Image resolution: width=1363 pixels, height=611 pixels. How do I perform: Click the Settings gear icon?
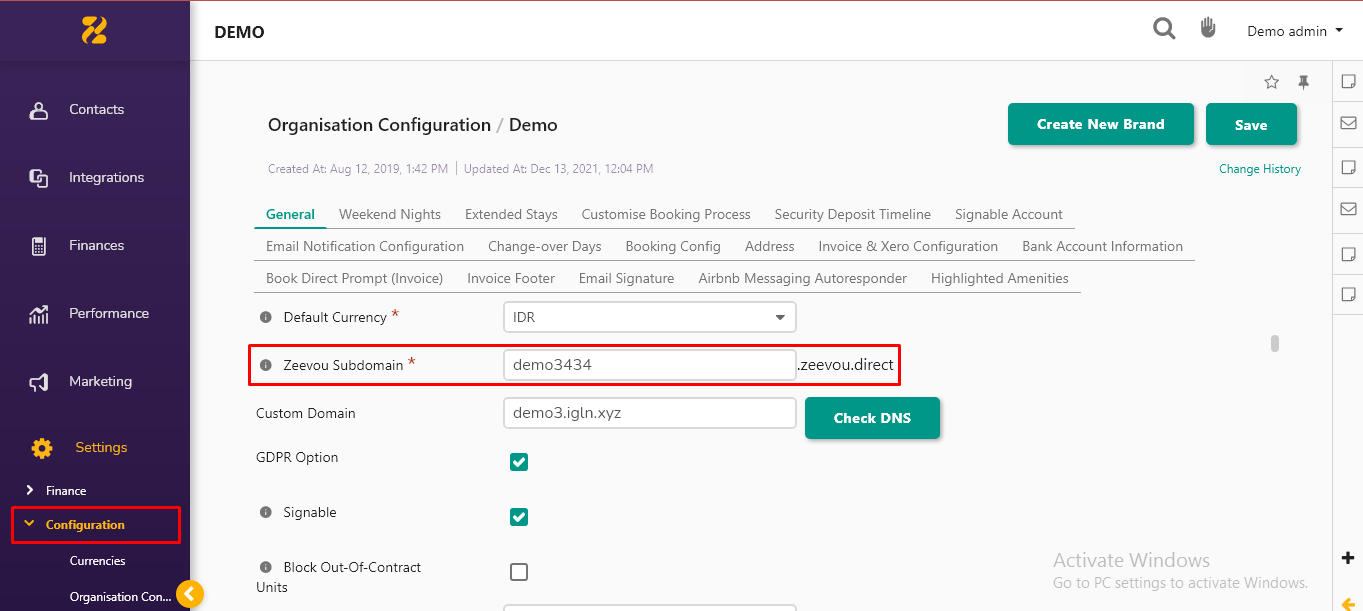click(42, 448)
